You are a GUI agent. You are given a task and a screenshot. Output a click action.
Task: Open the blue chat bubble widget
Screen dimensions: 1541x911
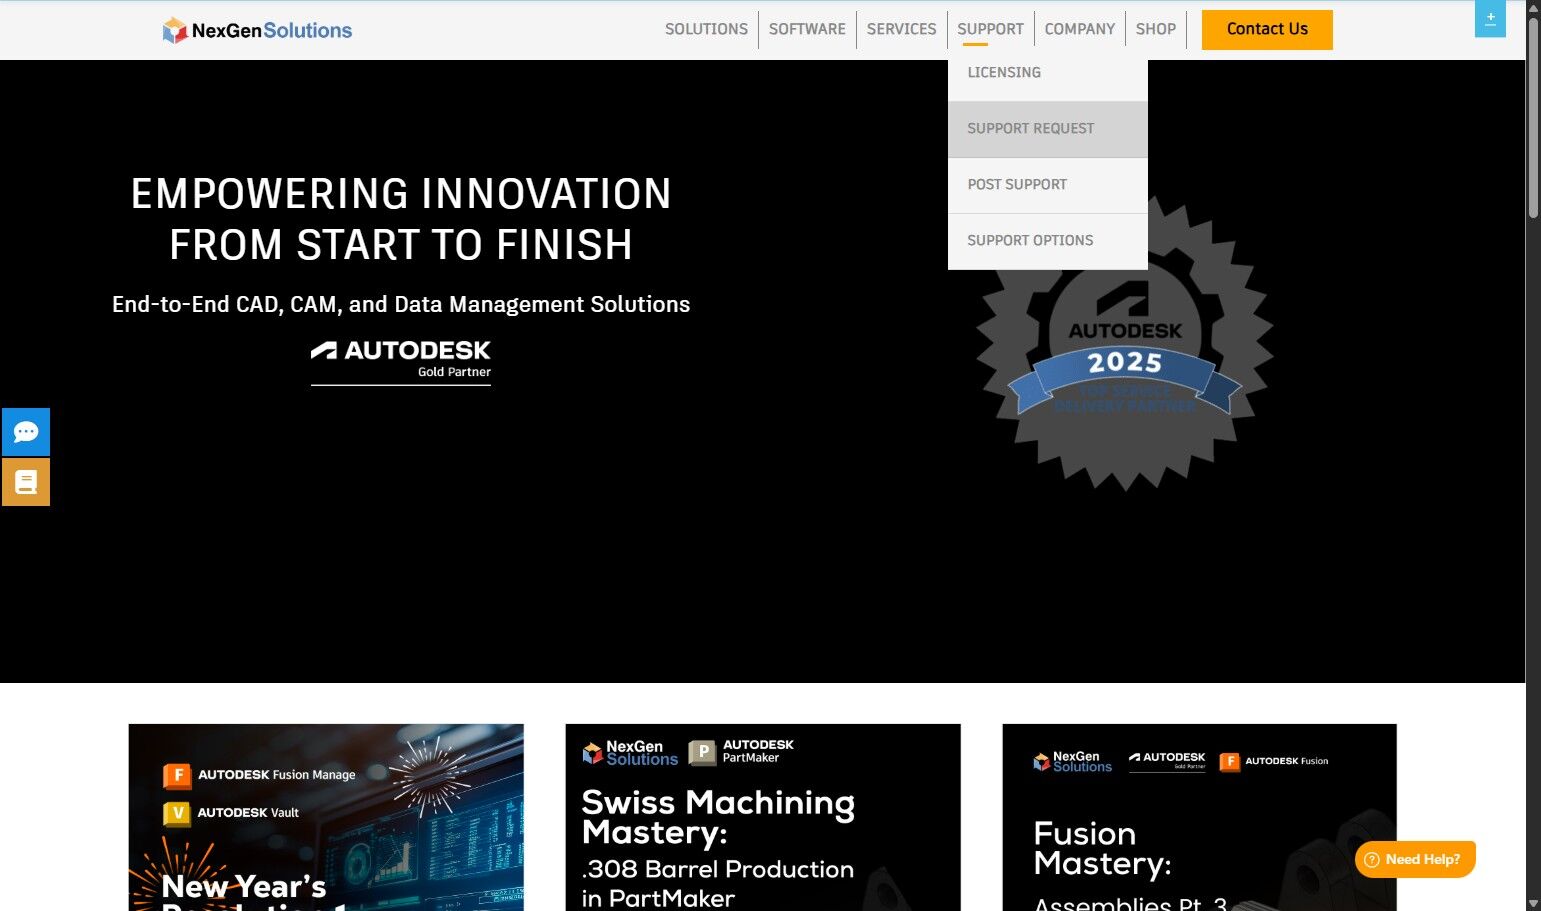click(26, 432)
